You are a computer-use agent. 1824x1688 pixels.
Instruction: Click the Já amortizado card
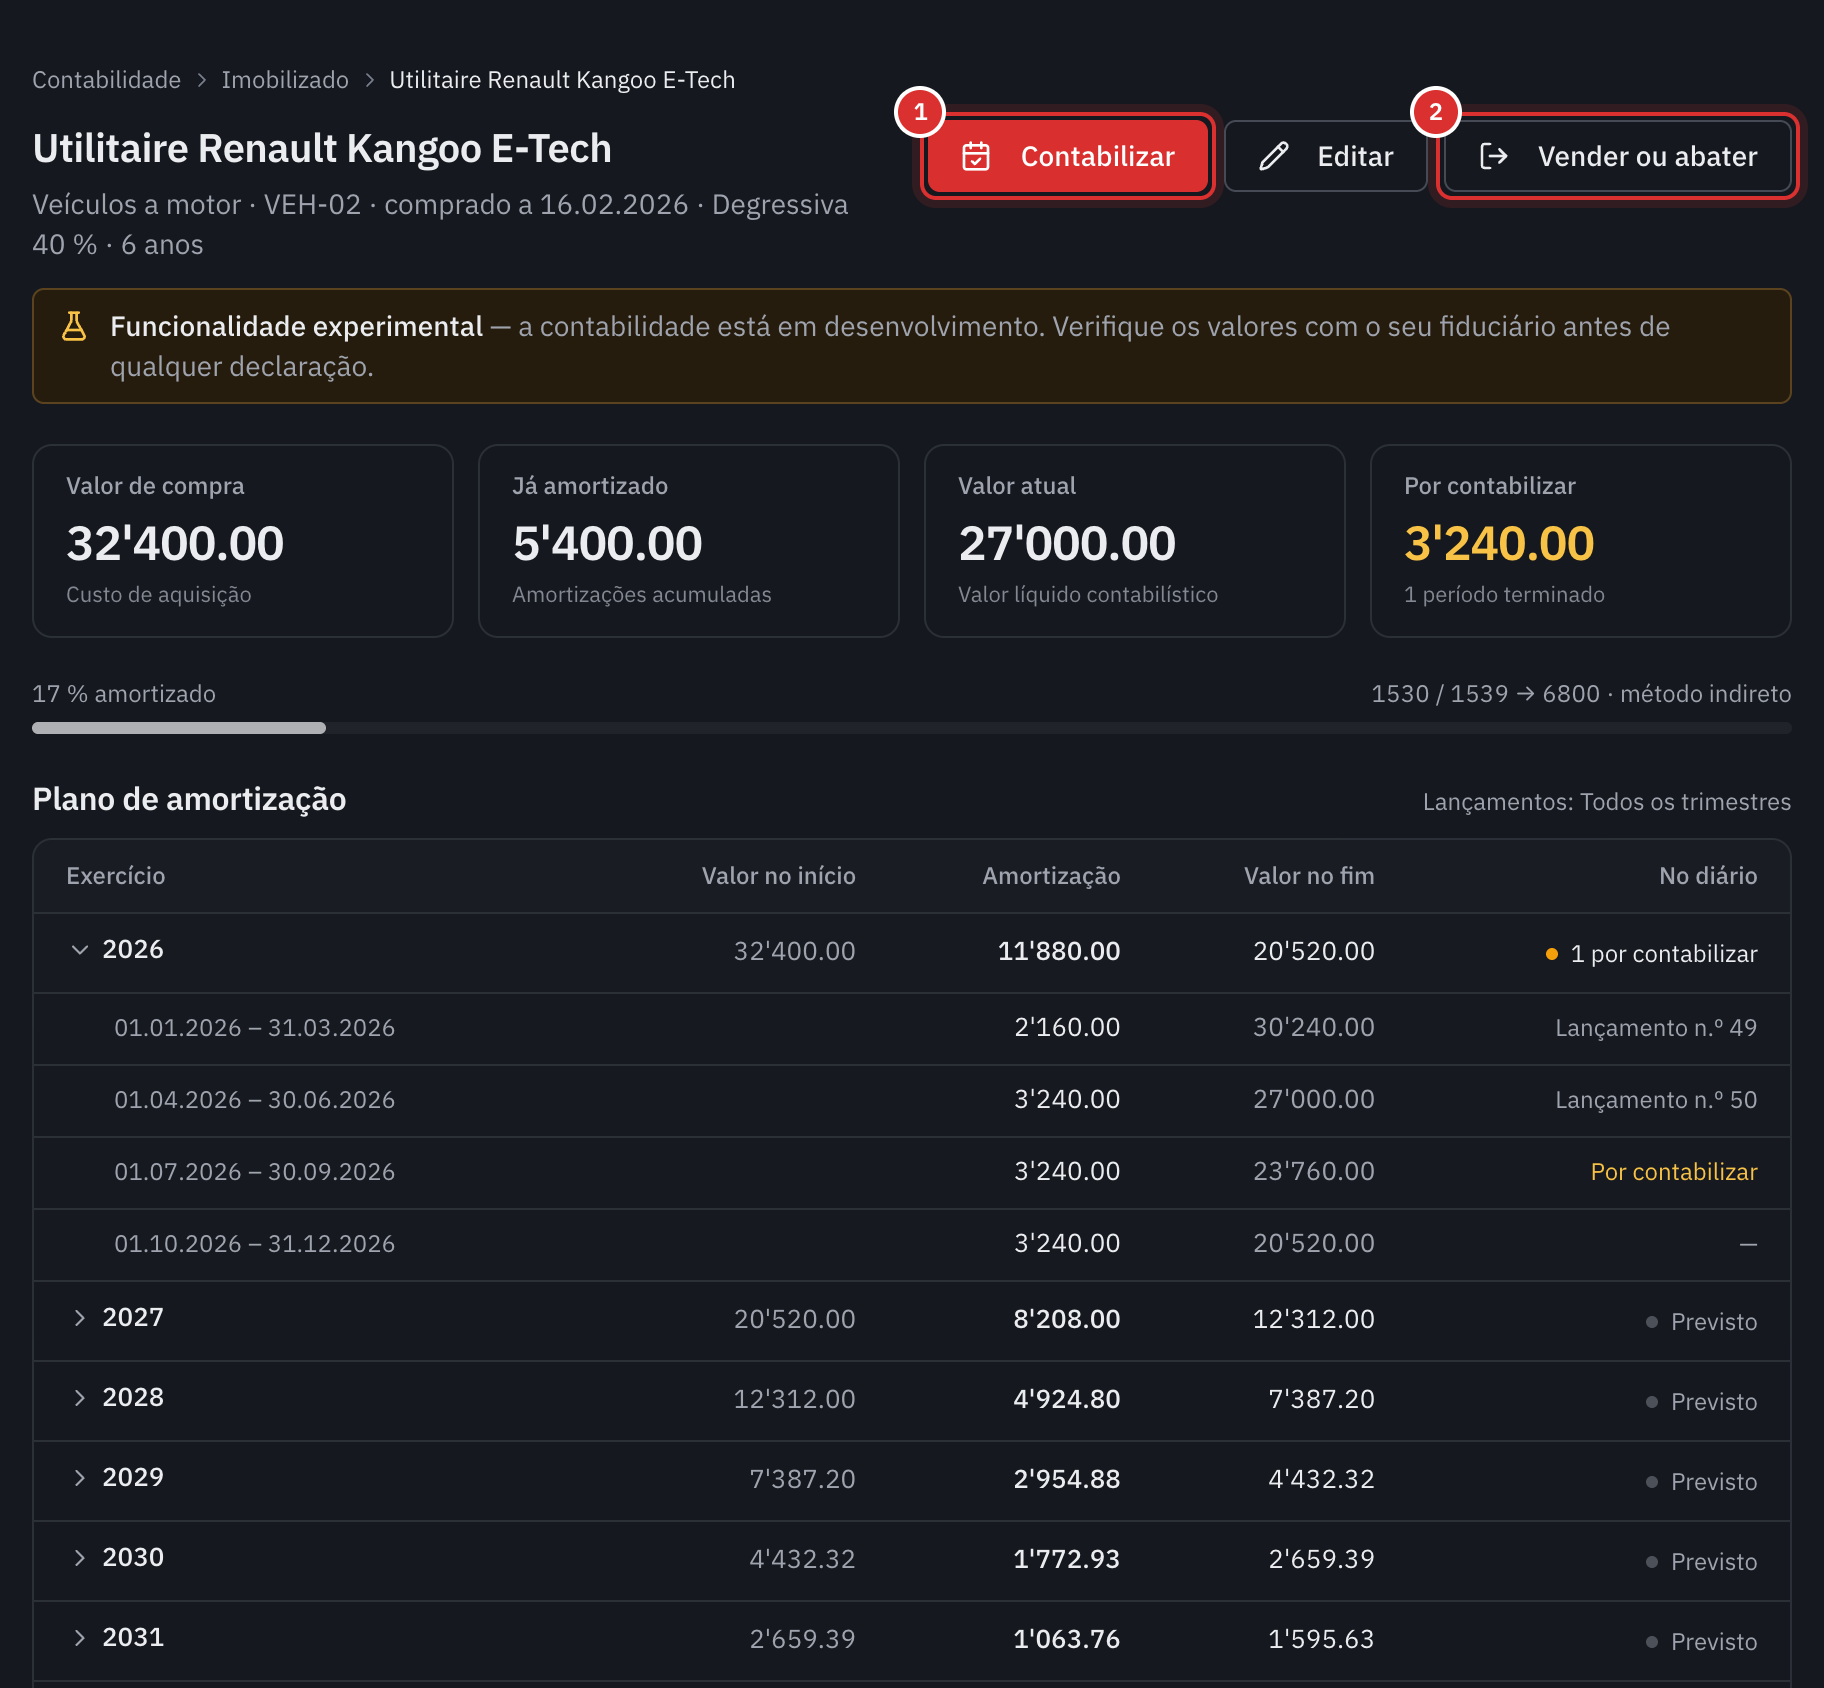pos(689,541)
